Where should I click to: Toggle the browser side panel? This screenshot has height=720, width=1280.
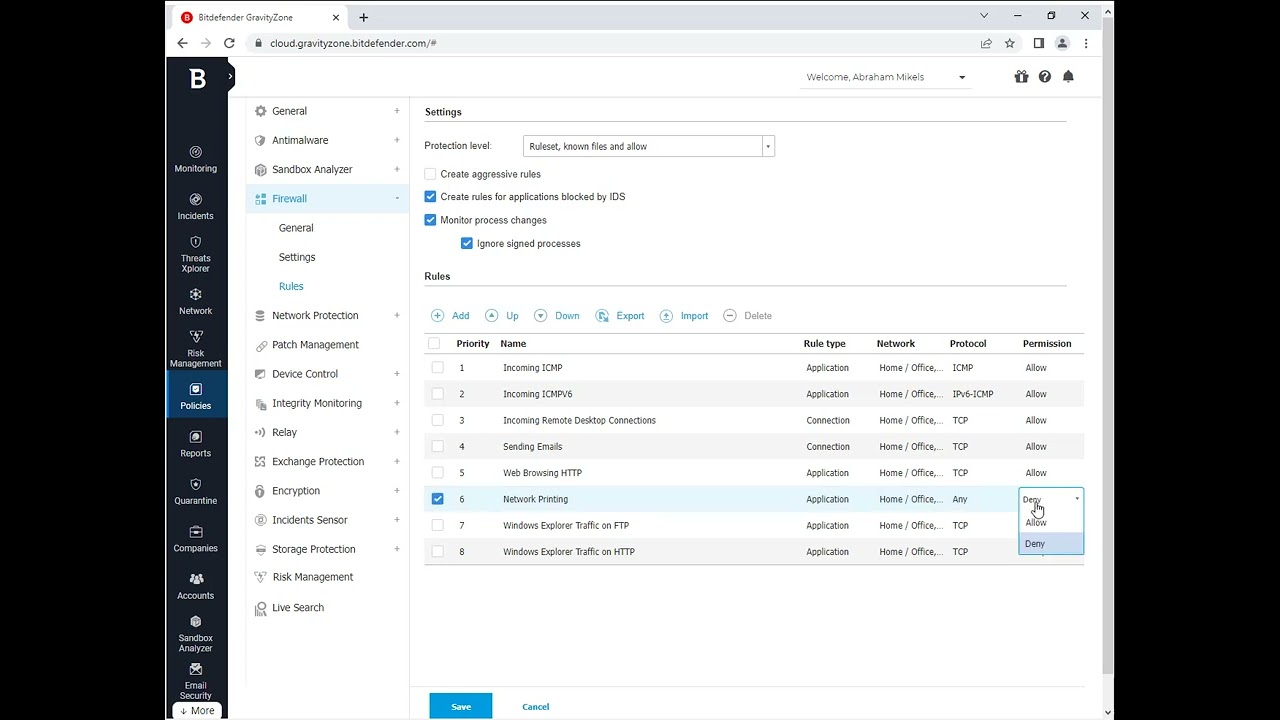[x=1038, y=43]
